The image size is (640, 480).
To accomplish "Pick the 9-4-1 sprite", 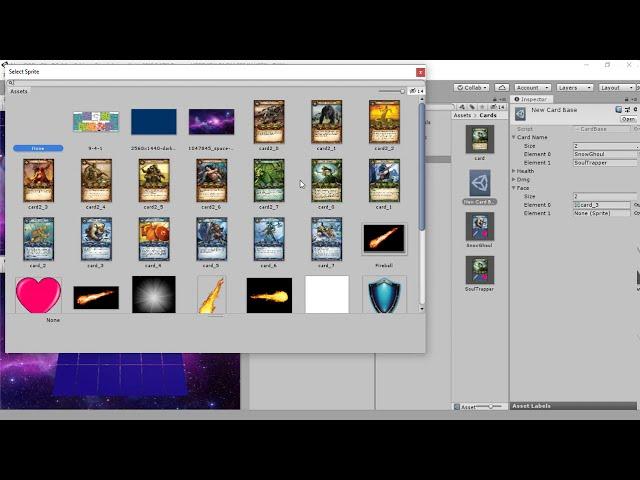I will (96, 124).
